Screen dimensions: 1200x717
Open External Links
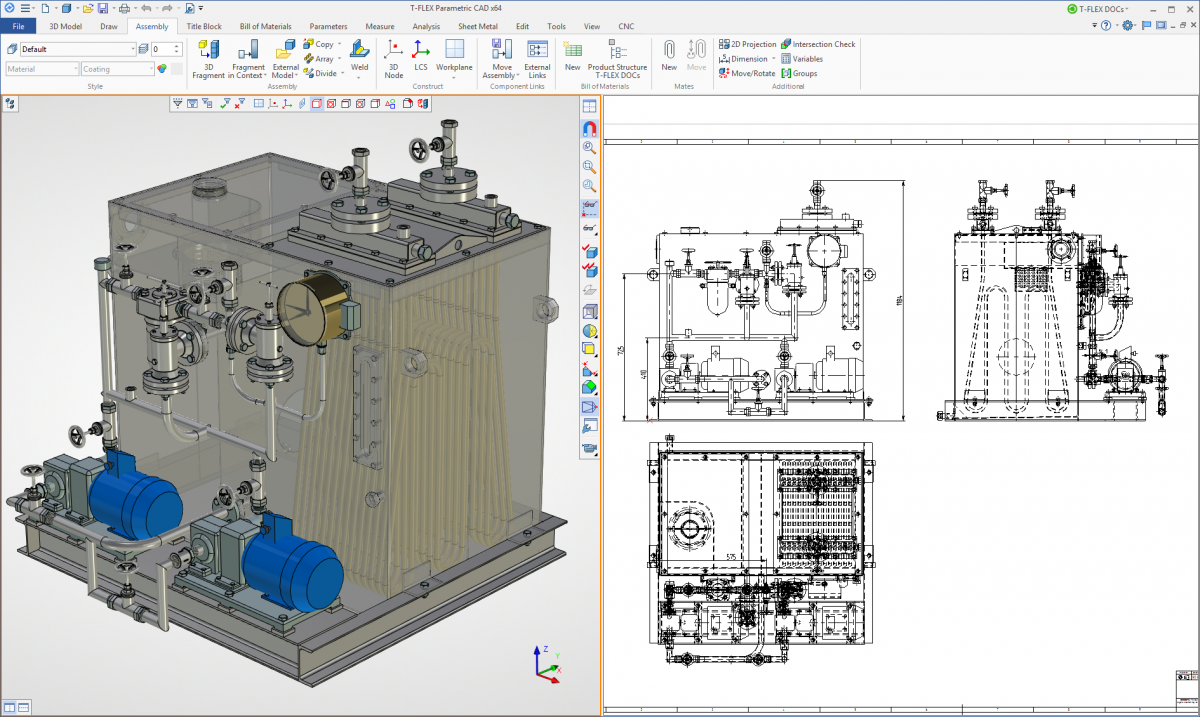pos(537,59)
